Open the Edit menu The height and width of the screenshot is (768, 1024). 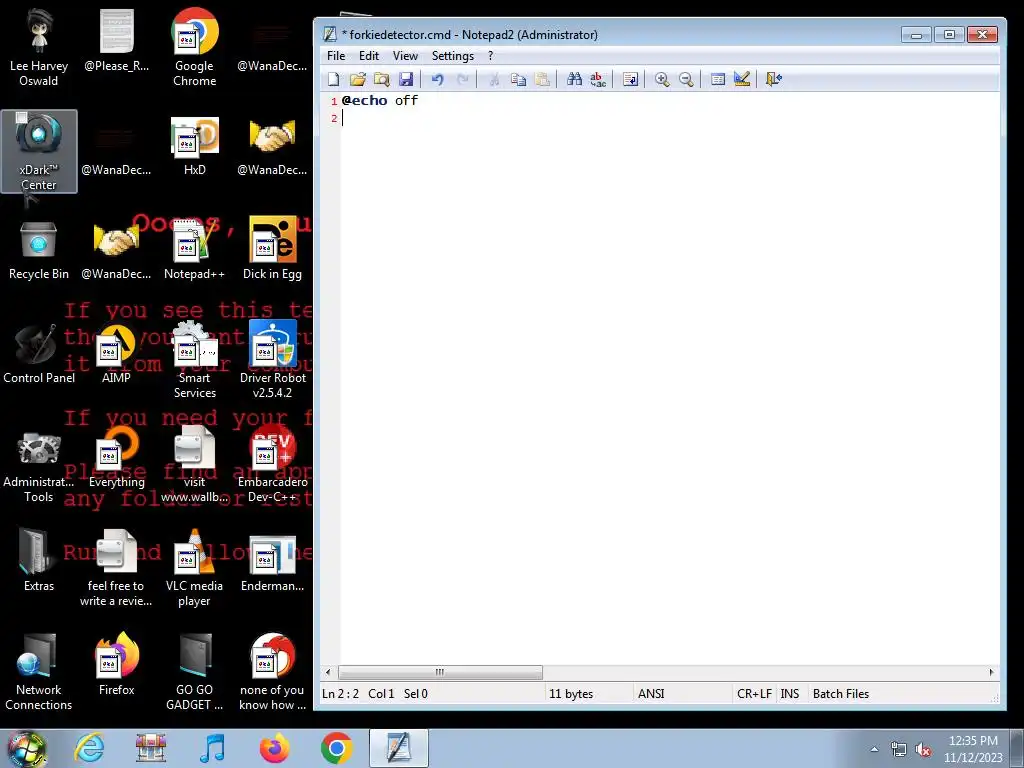pyautogui.click(x=369, y=56)
